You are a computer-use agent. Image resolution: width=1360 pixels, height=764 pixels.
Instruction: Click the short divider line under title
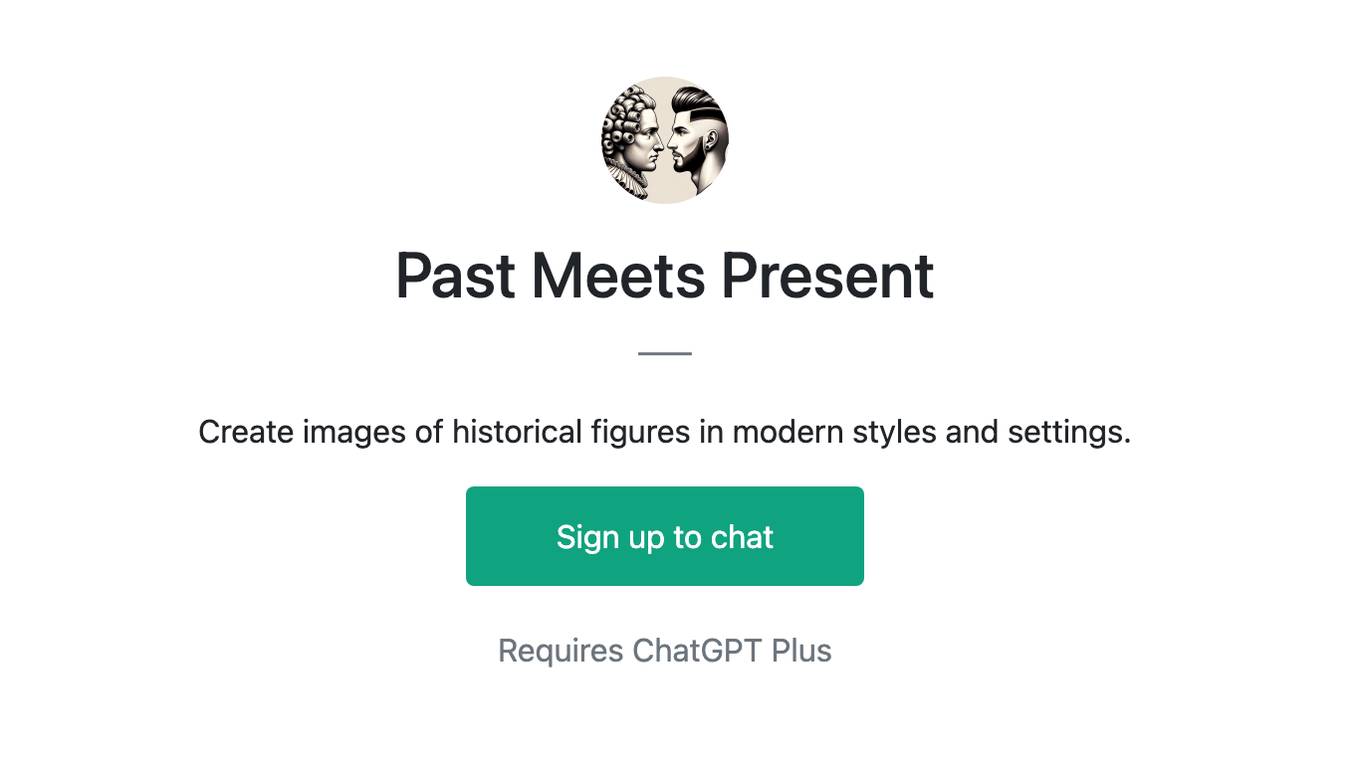[x=665, y=353]
